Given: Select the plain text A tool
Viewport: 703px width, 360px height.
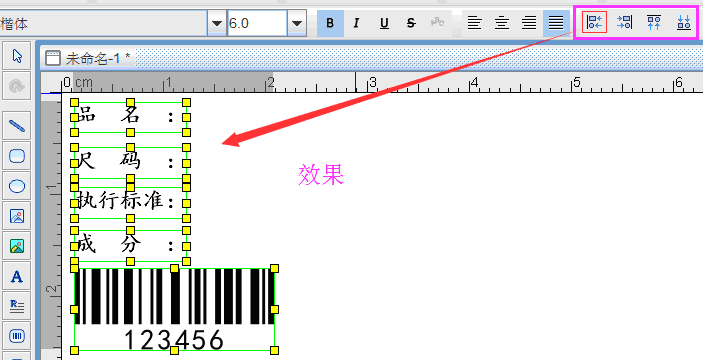Looking at the screenshot, I should click(x=17, y=276).
